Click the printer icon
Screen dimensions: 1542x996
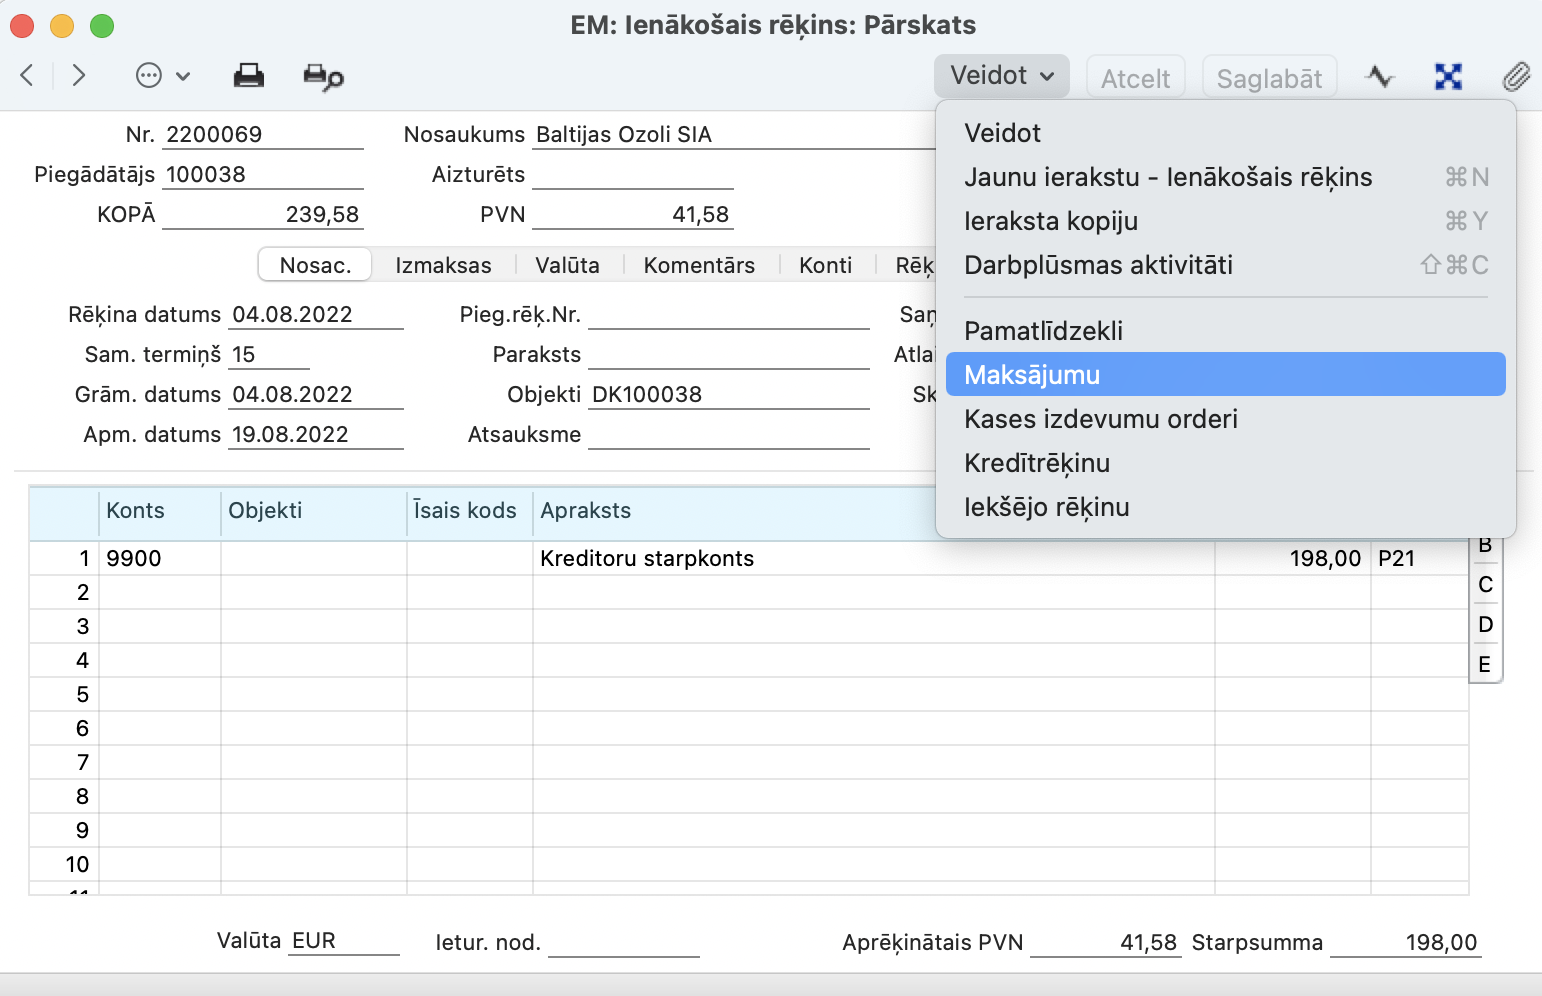248,76
